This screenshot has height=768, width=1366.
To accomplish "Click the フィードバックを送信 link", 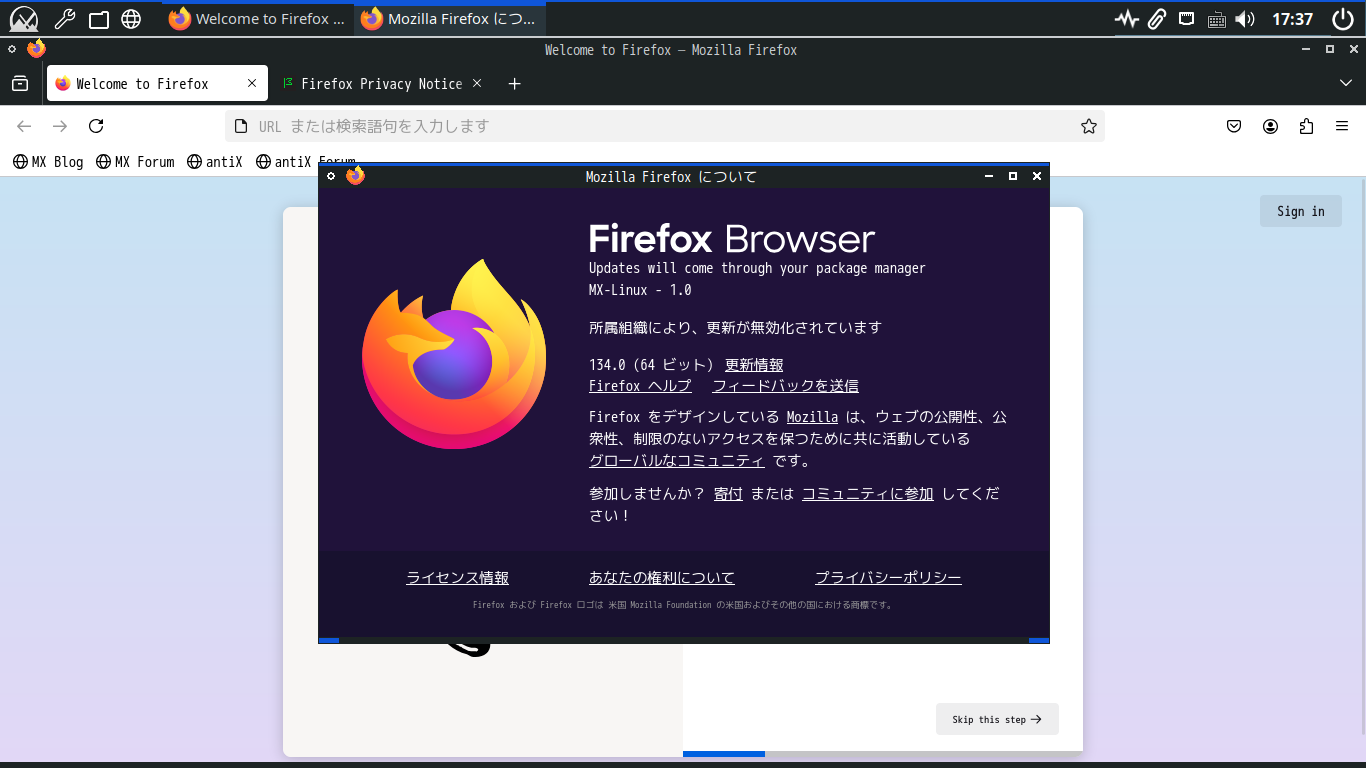I will [x=785, y=386].
